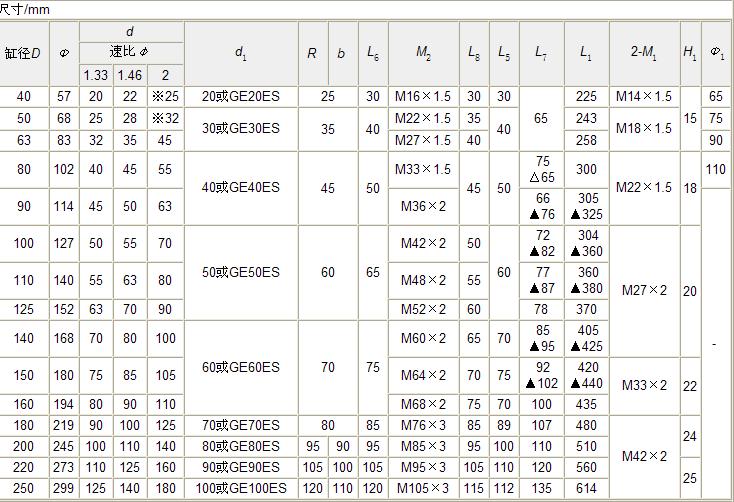Click the '40或GE40ES' cell
Viewport: 734px width, 502px height.
241,188
